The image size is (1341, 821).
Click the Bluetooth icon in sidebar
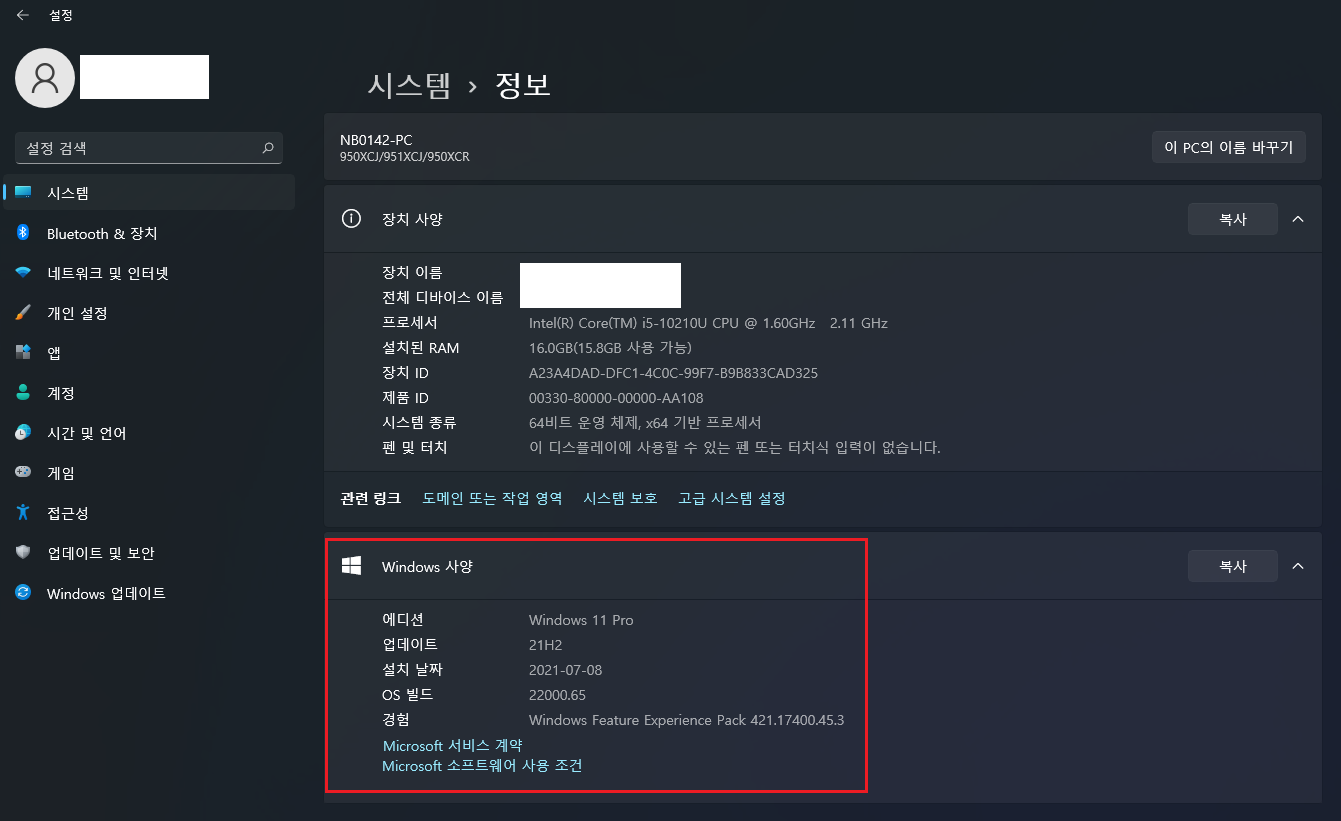pyautogui.click(x=23, y=233)
